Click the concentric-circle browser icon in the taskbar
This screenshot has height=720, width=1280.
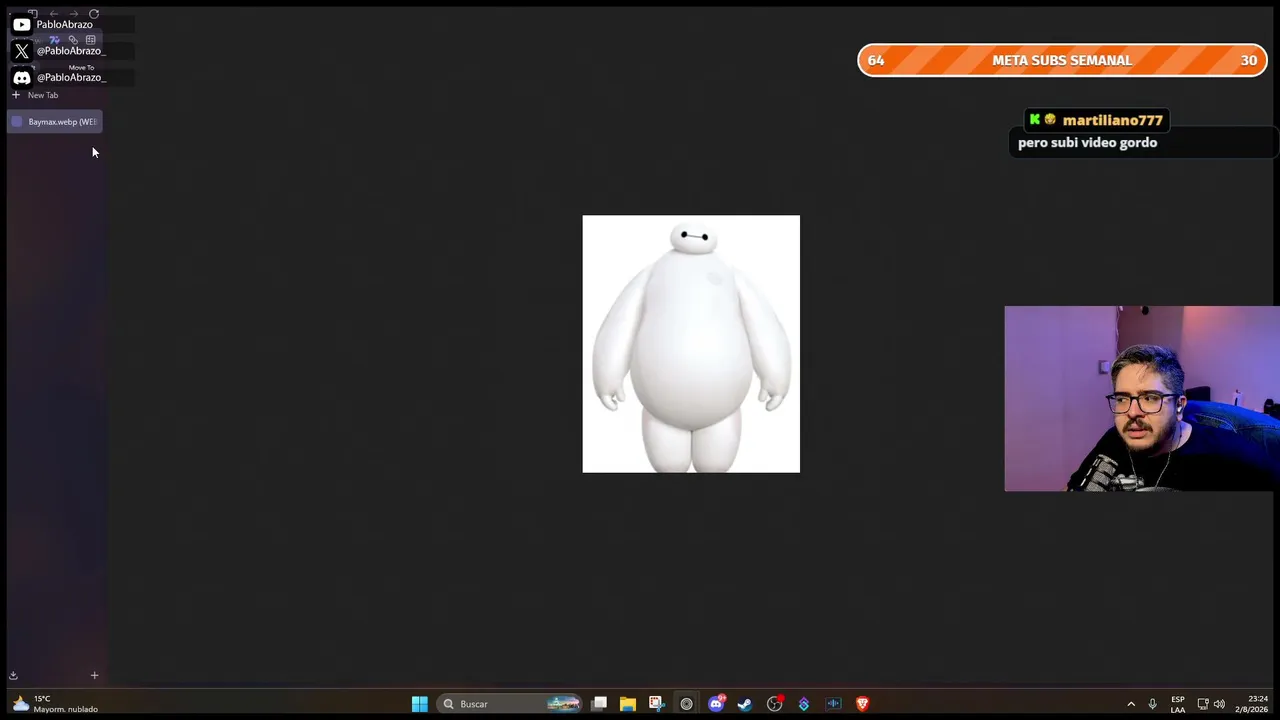(686, 704)
